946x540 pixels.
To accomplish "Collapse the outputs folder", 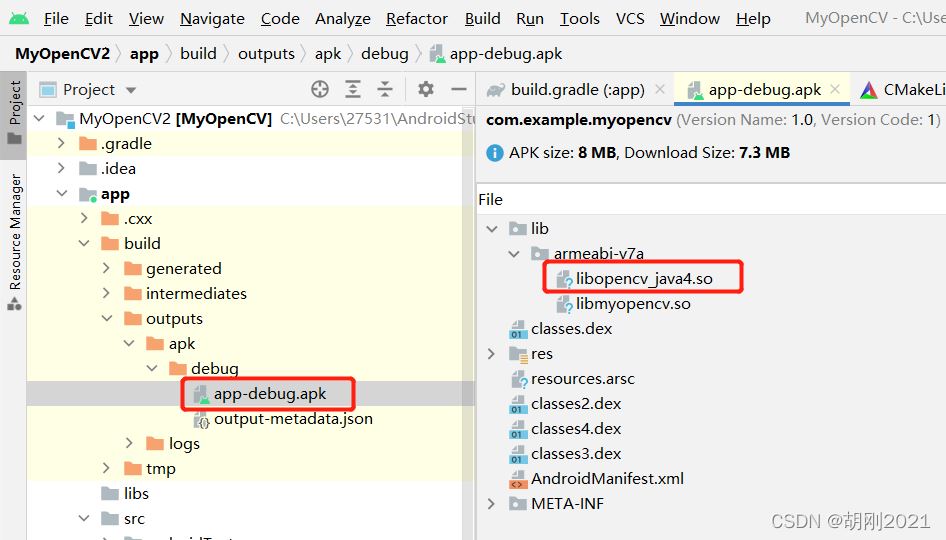I will (x=107, y=318).
